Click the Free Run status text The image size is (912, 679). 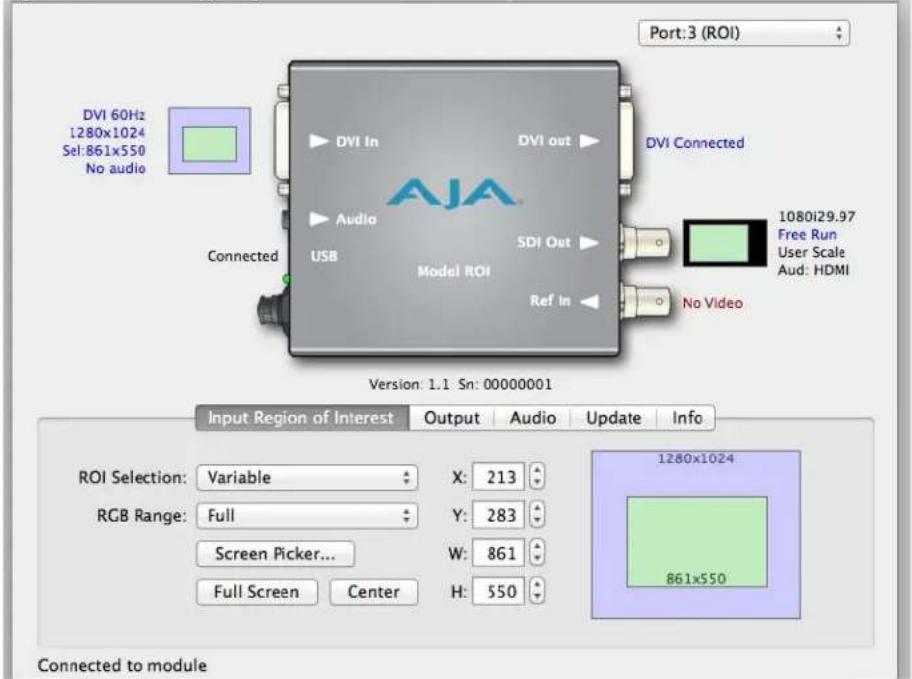pos(807,234)
